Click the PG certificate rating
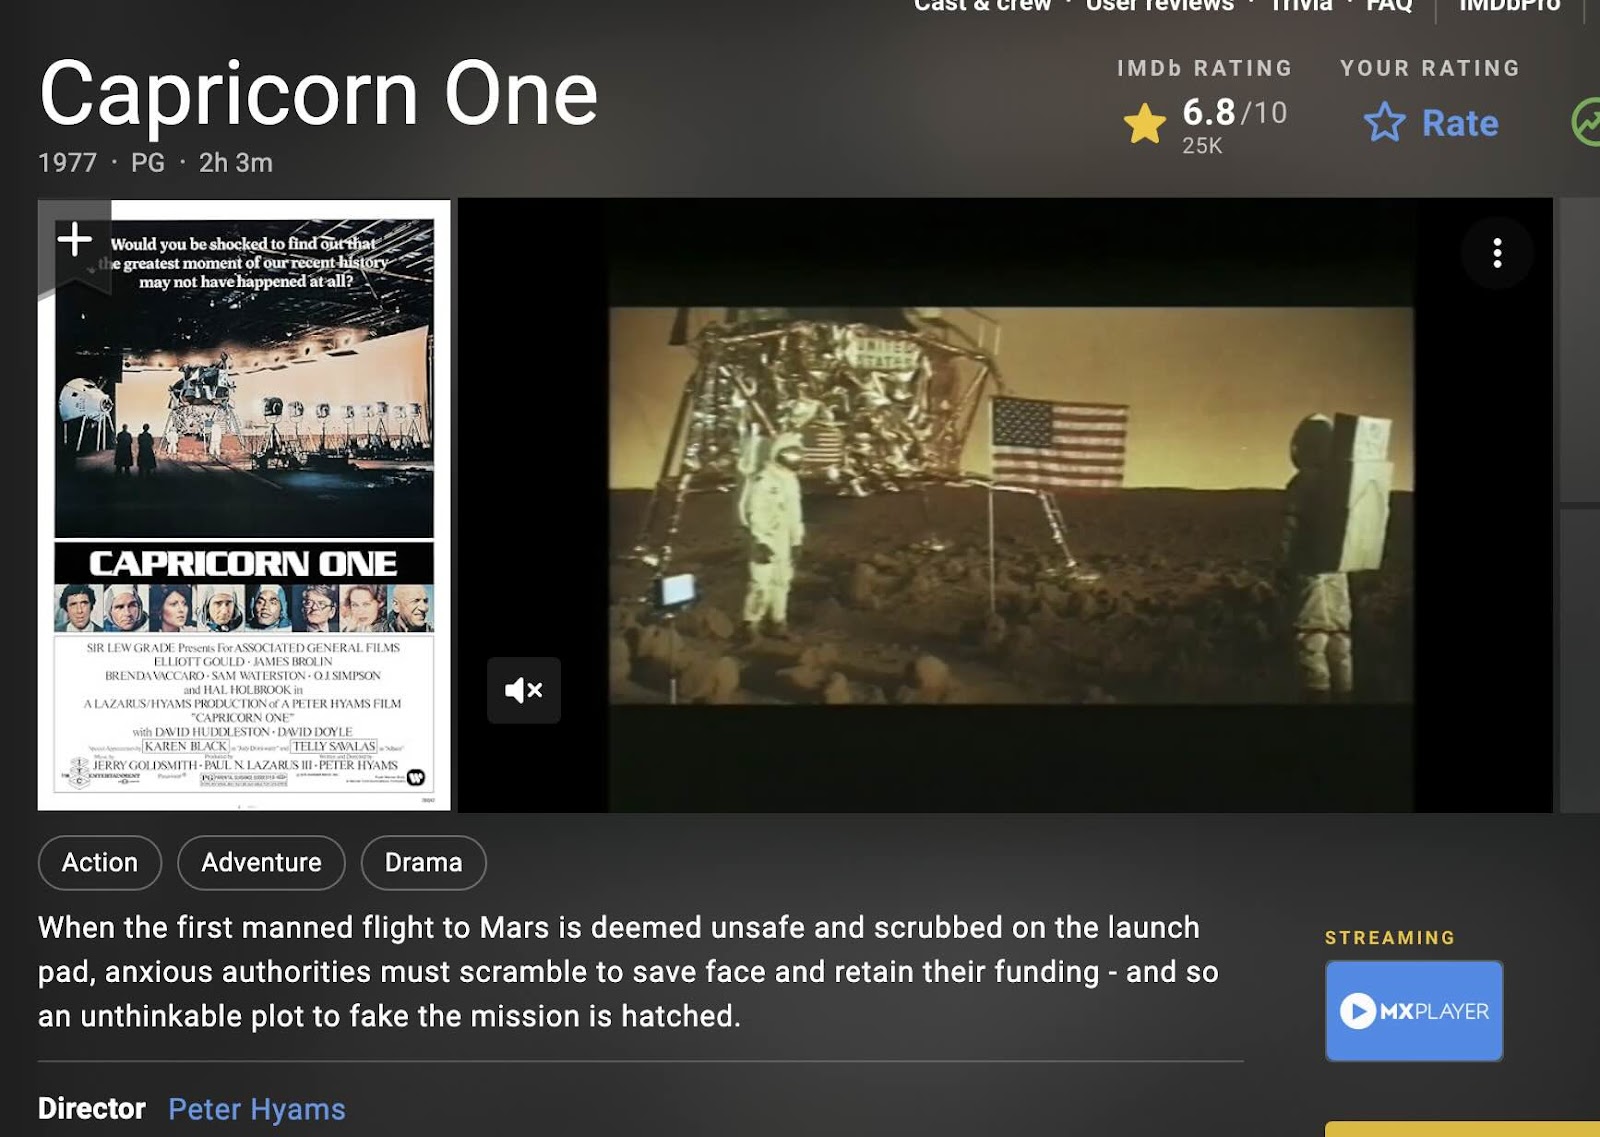 (x=148, y=163)
